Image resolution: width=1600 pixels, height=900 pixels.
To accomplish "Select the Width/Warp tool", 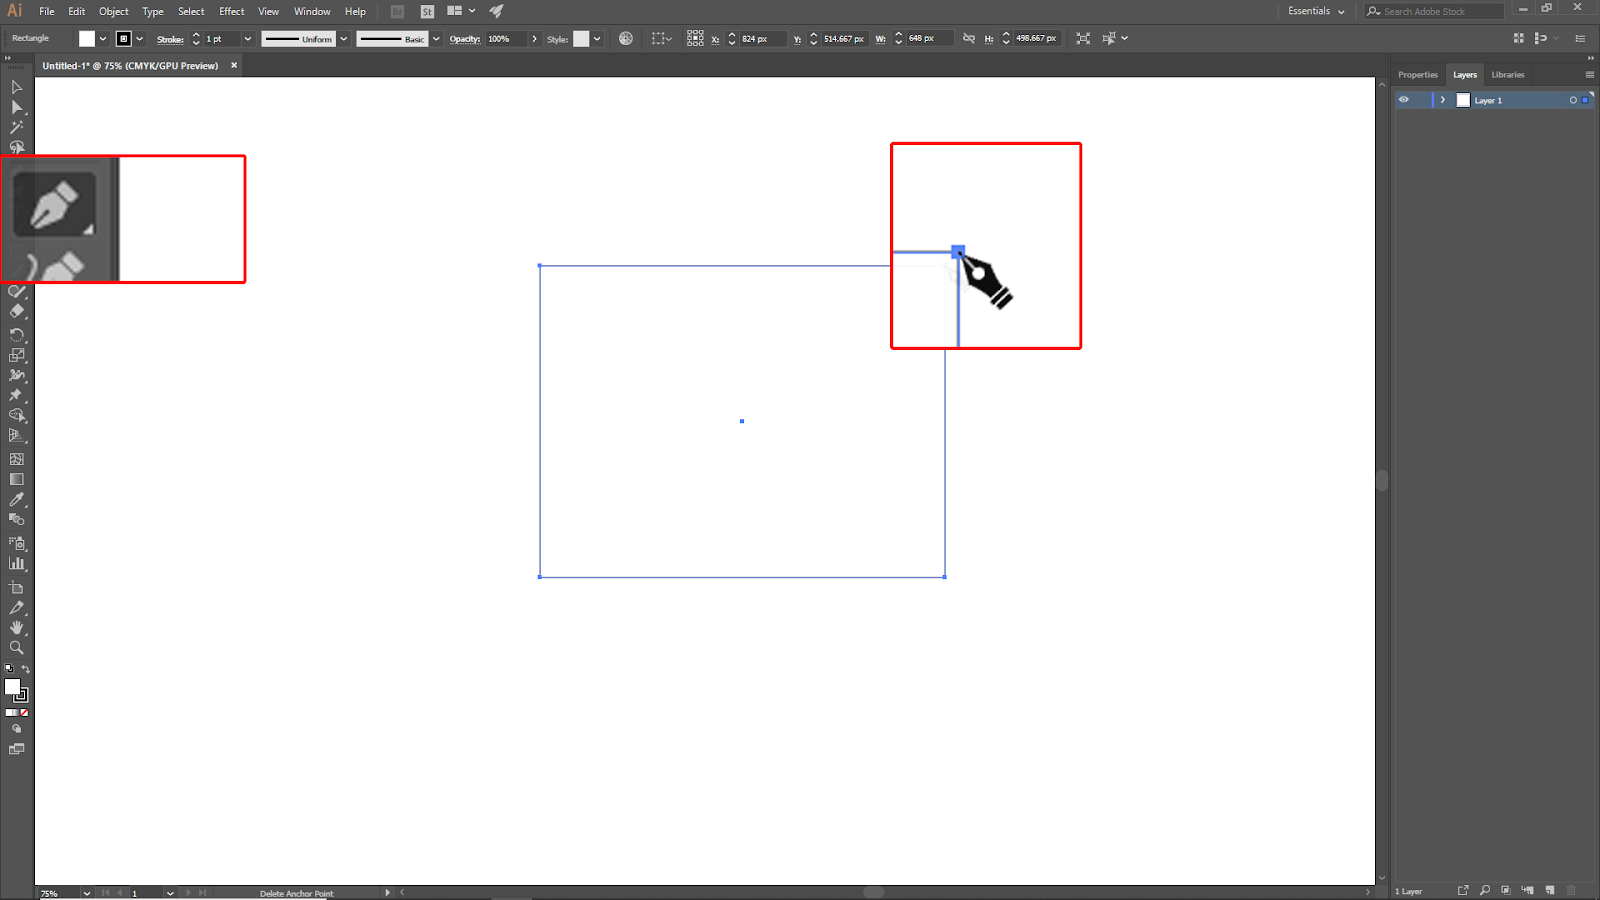I will pyautogui.click(x=16, y=375).
